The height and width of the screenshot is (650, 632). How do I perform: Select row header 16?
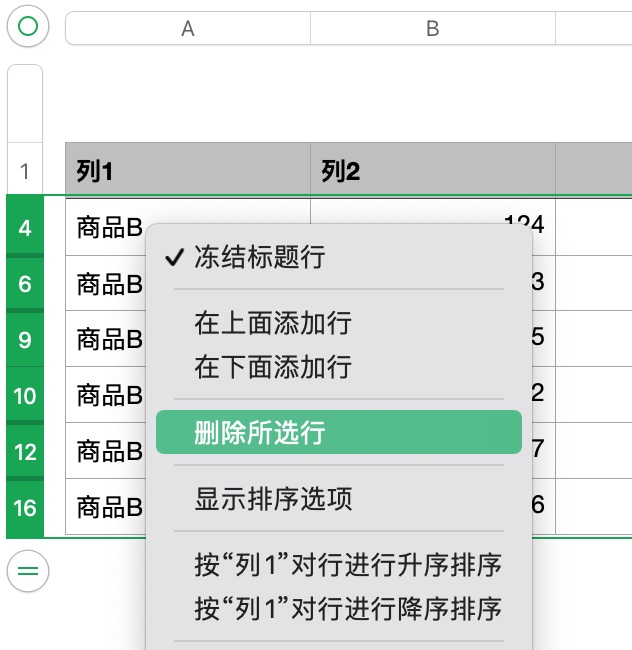25,508
